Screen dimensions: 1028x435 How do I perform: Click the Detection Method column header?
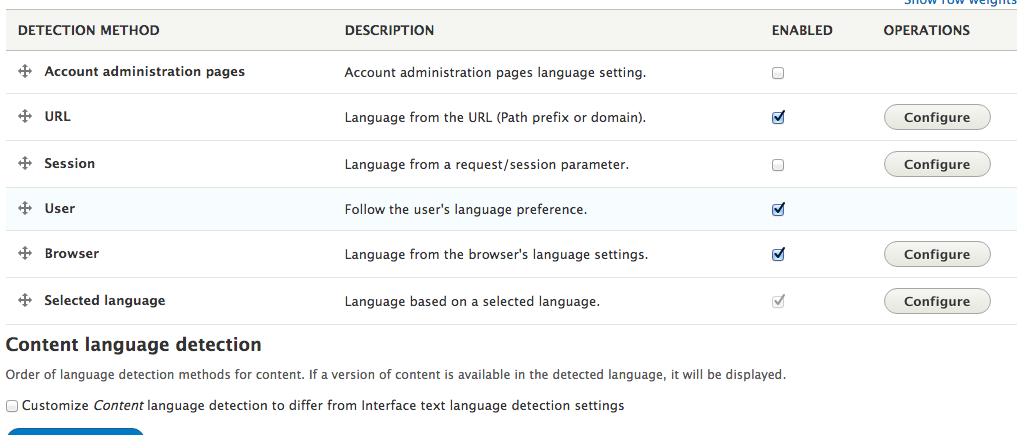[89, 30]
